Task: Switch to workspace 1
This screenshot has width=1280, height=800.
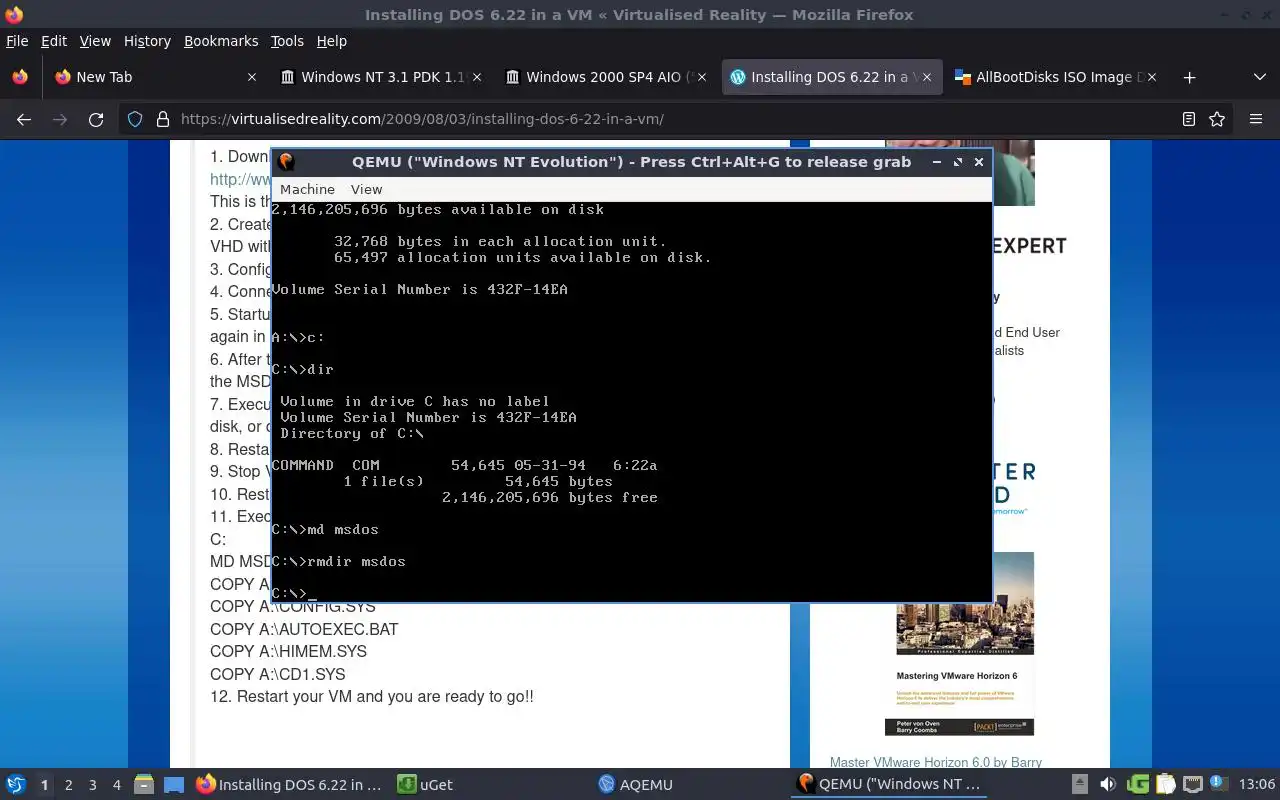Action: [x=44, y=785]
